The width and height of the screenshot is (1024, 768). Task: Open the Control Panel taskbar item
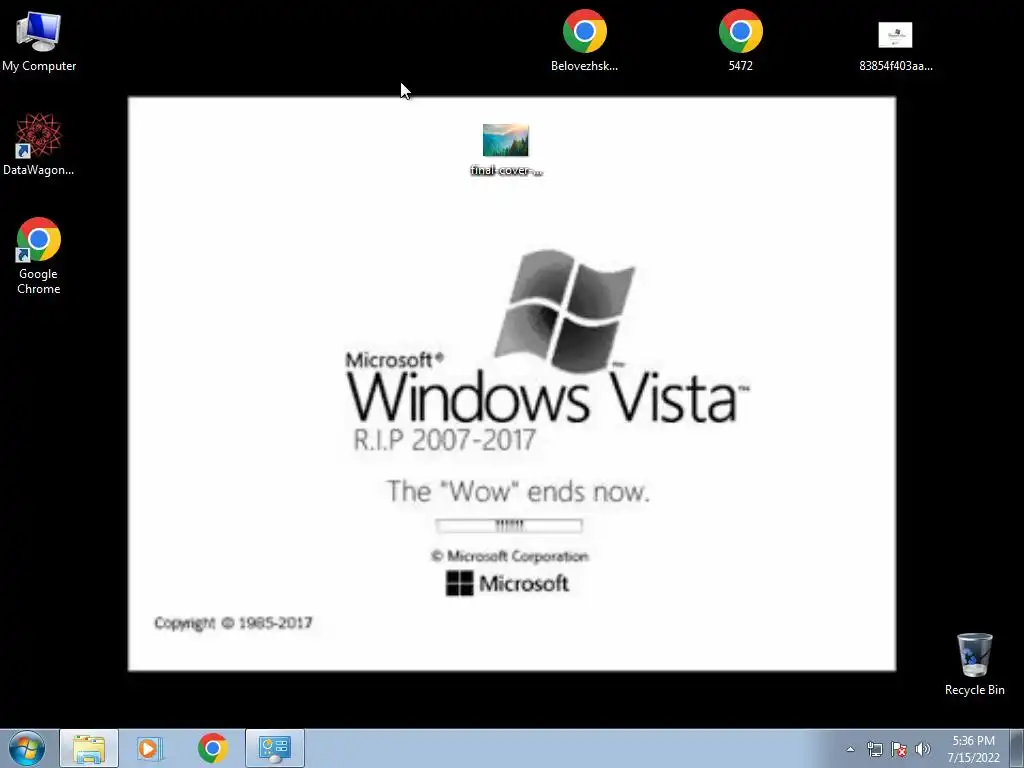[x=275, y=748]
